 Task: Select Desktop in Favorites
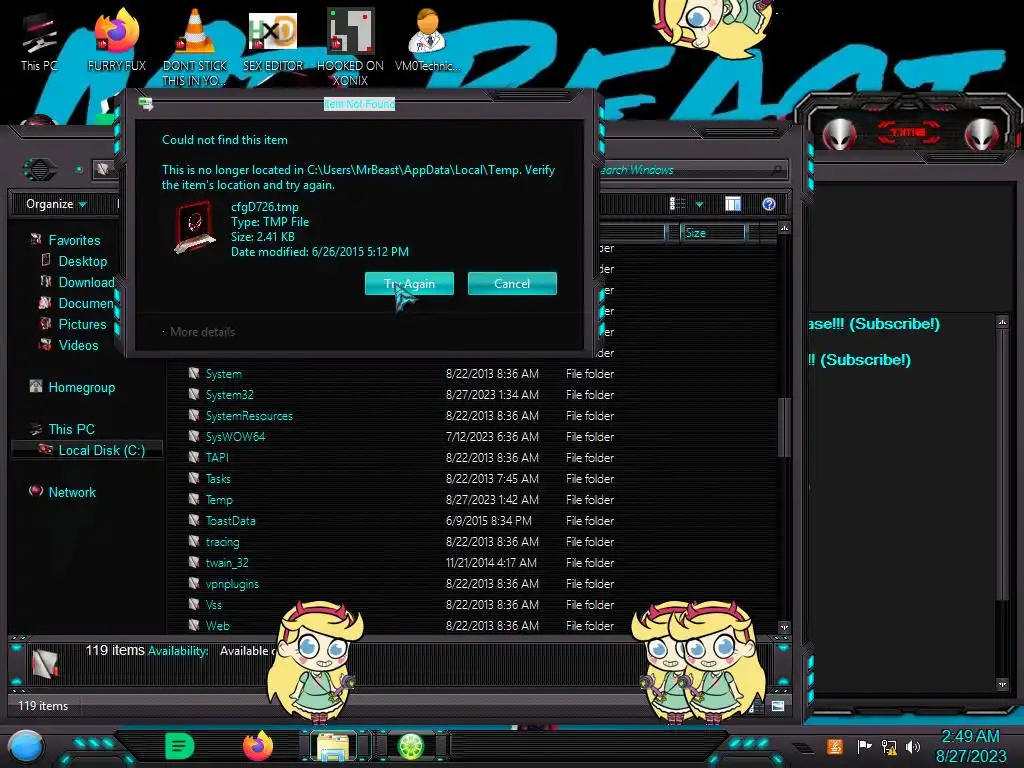[82, 261]
